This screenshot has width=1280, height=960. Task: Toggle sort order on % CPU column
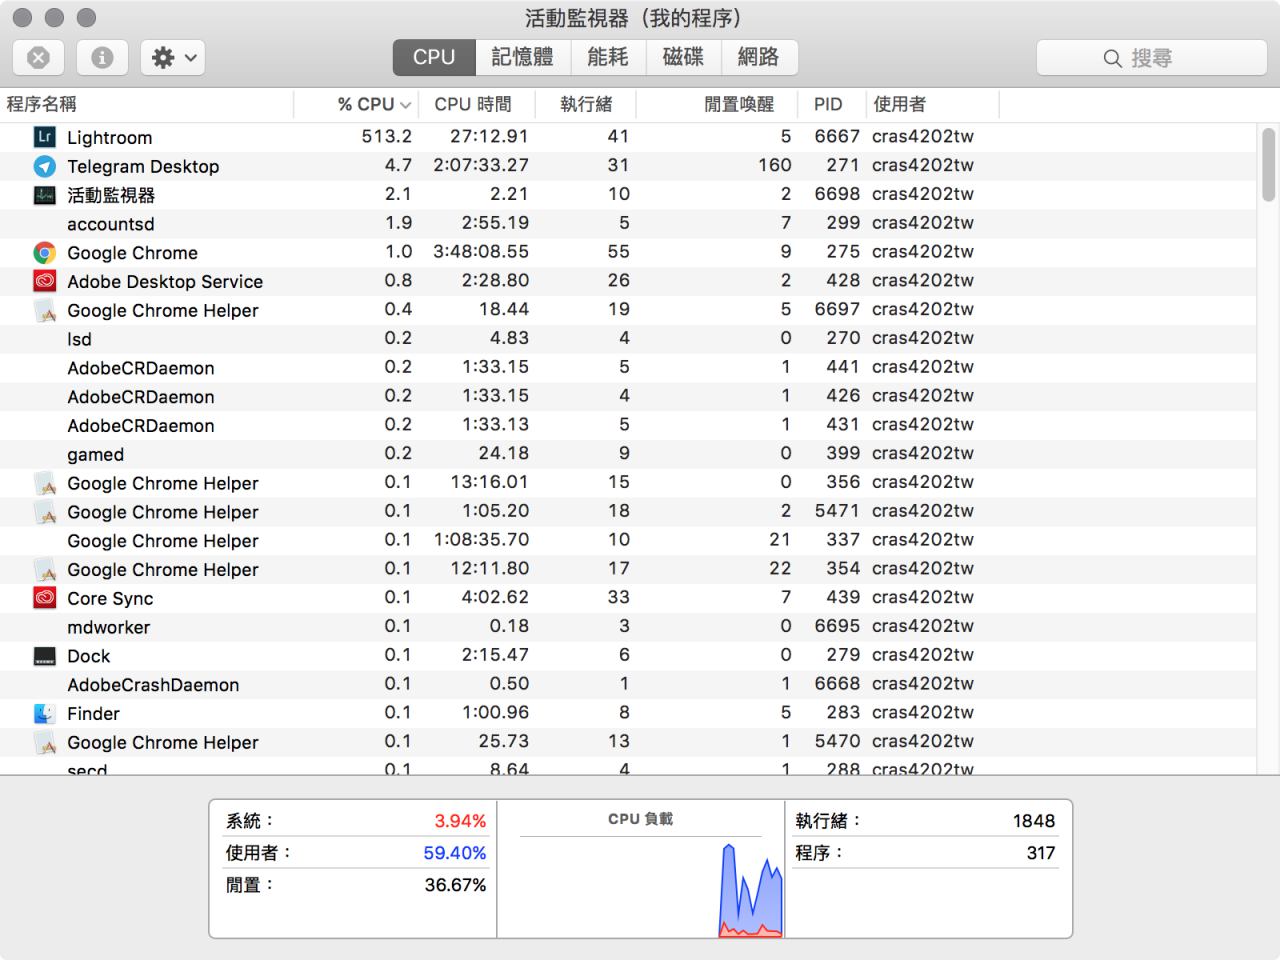click(x=373, y=104)
